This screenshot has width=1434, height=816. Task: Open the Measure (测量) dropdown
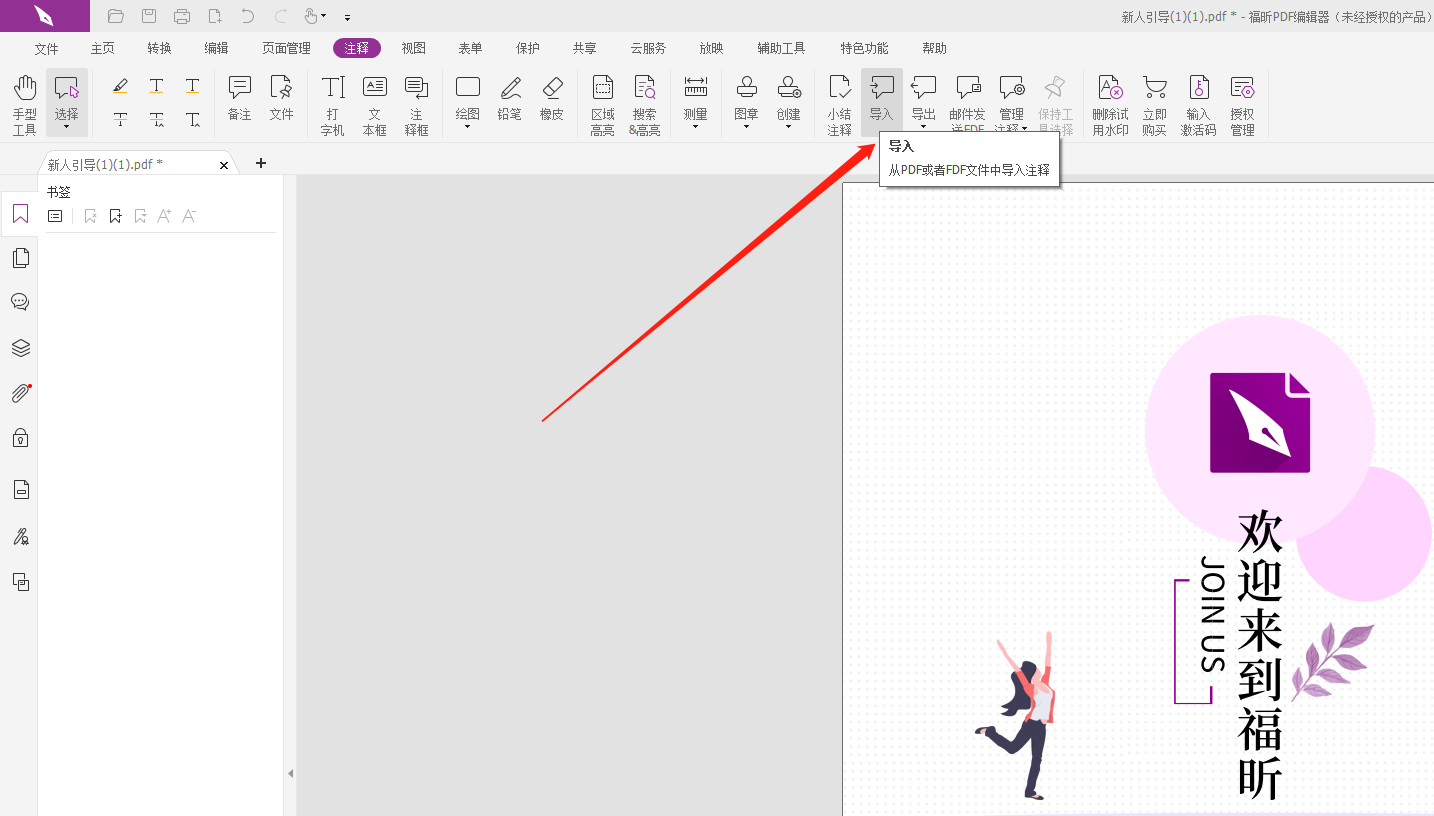point(695,104)
